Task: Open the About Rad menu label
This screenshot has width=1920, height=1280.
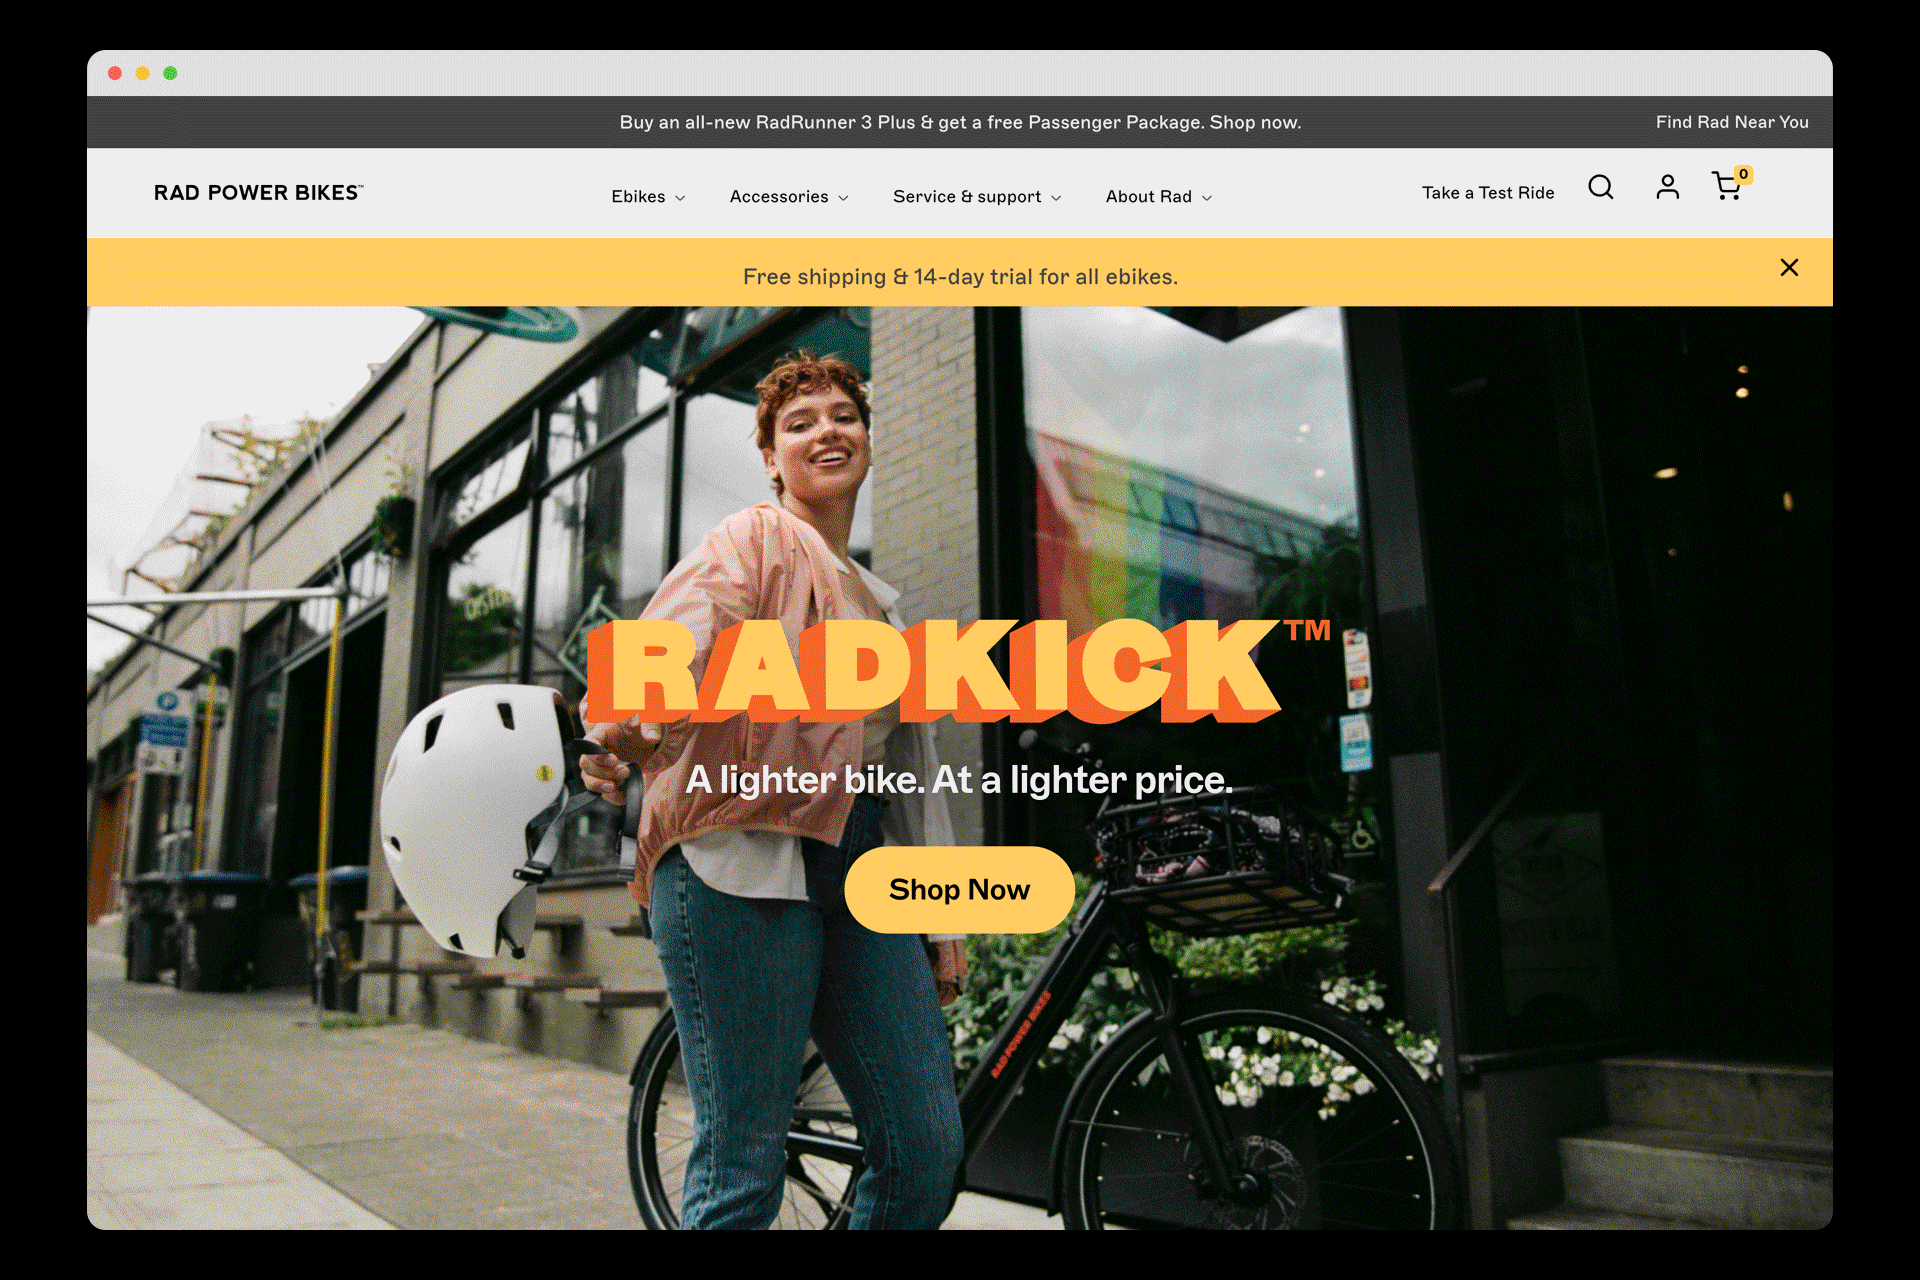Action: point(1148,197)
